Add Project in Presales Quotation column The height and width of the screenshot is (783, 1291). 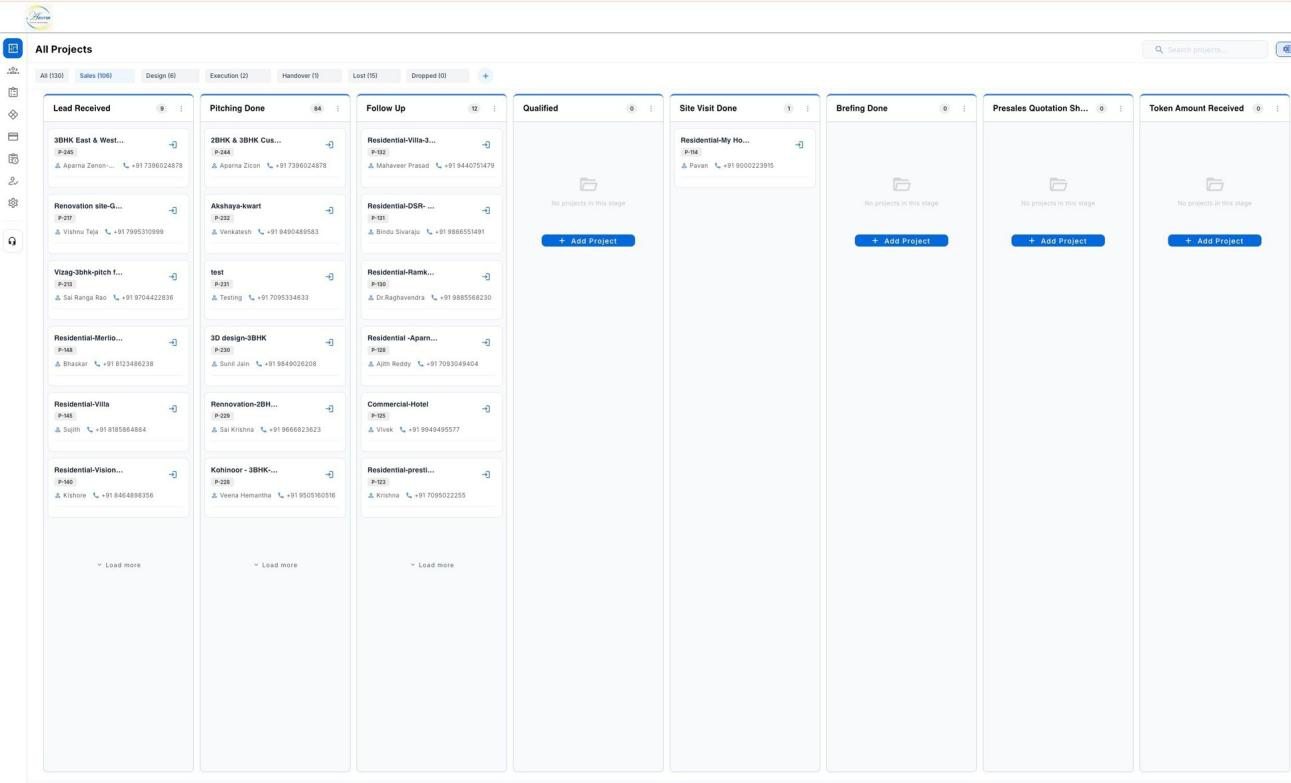coord(1058,241)
